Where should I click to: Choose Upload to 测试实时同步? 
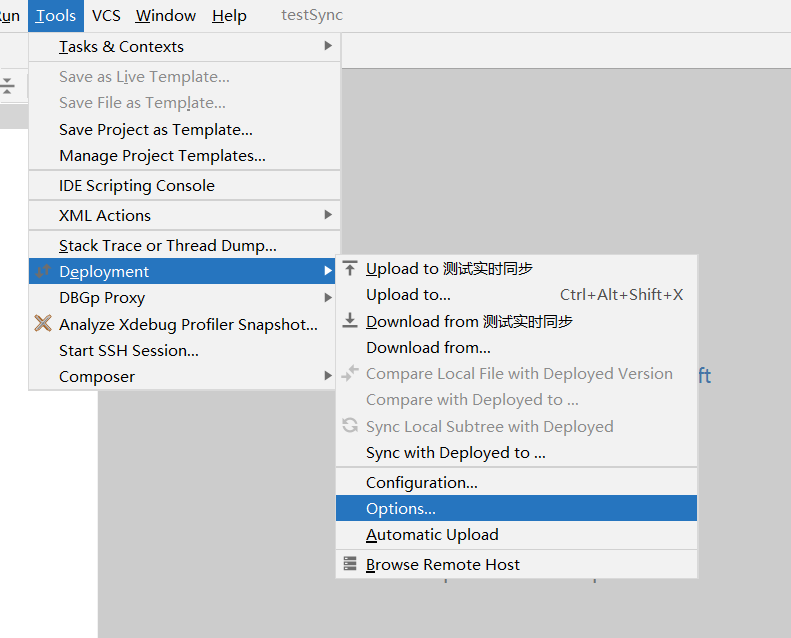pos(517,268)
